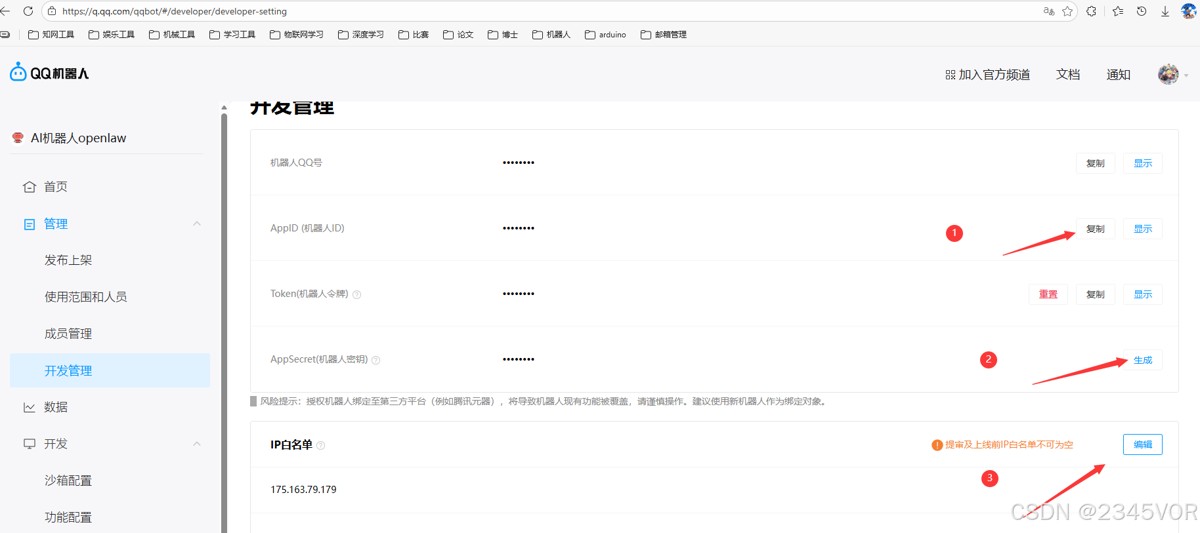
Task: Click the orange 提审及上线前IP白名单不可为空 warning
Action: (1002, 445)
